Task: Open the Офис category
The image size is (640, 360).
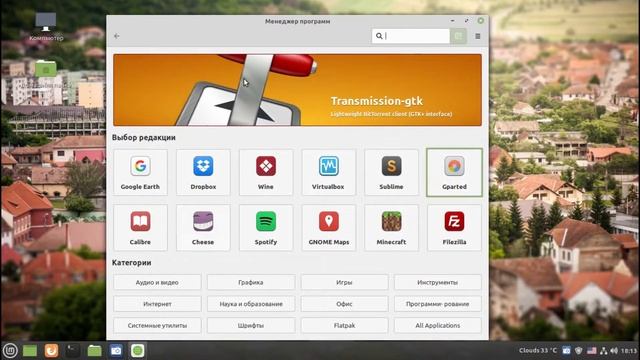Action: (x=344, y=304)
